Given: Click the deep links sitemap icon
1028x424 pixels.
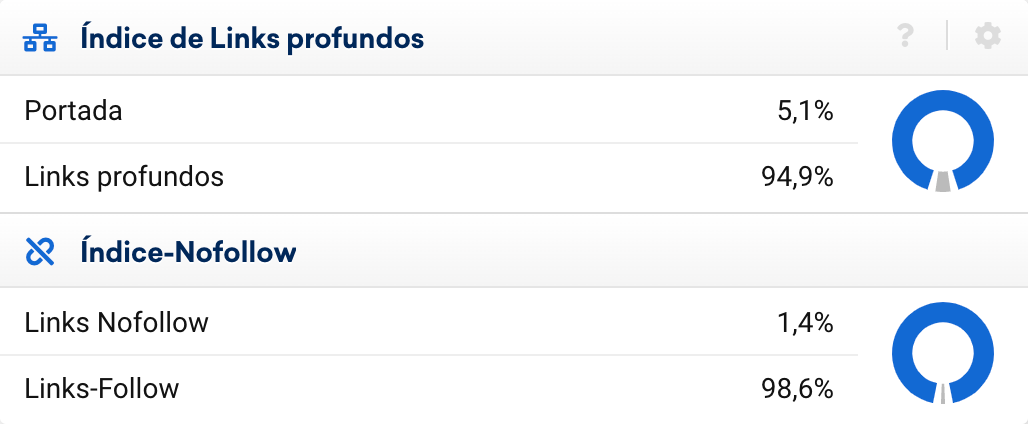Looking at the screenshot, I should tap(39, 39).
